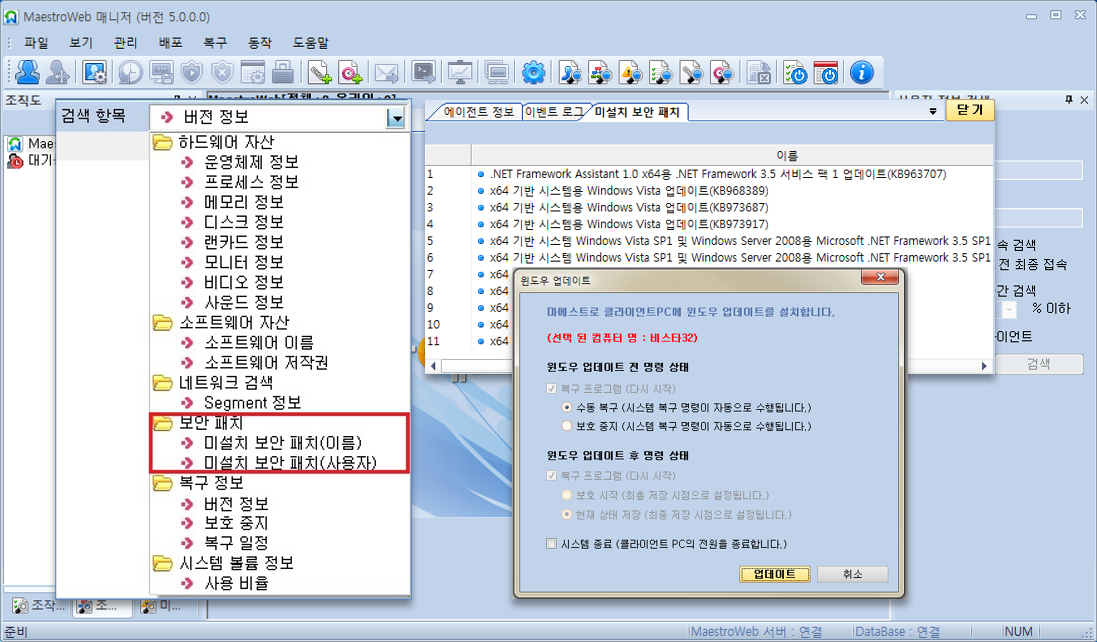
Task: Click the blue gear settings toolbar icon
Action: [x=534, y=72]
